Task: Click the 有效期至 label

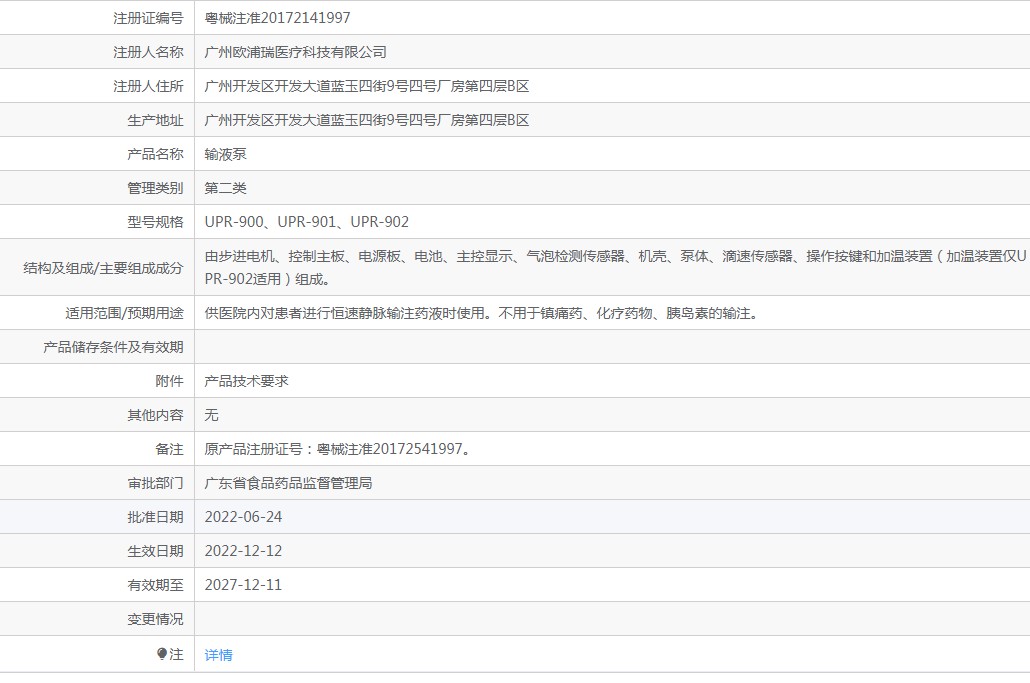Action: point(155,585)
